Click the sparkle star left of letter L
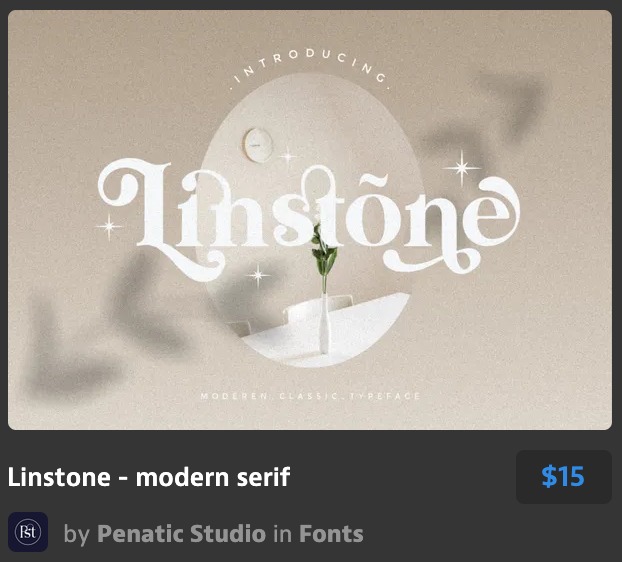Image resolution: width=622 pixels, height=562 pixels. click(109, 226)
